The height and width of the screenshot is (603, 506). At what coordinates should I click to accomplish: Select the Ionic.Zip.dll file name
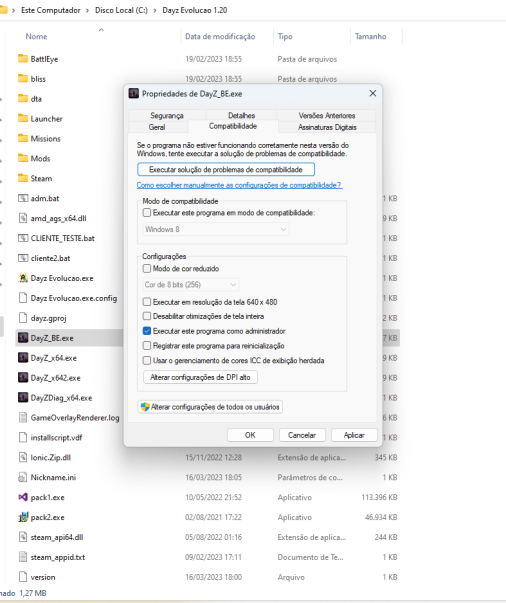point(51,457)
